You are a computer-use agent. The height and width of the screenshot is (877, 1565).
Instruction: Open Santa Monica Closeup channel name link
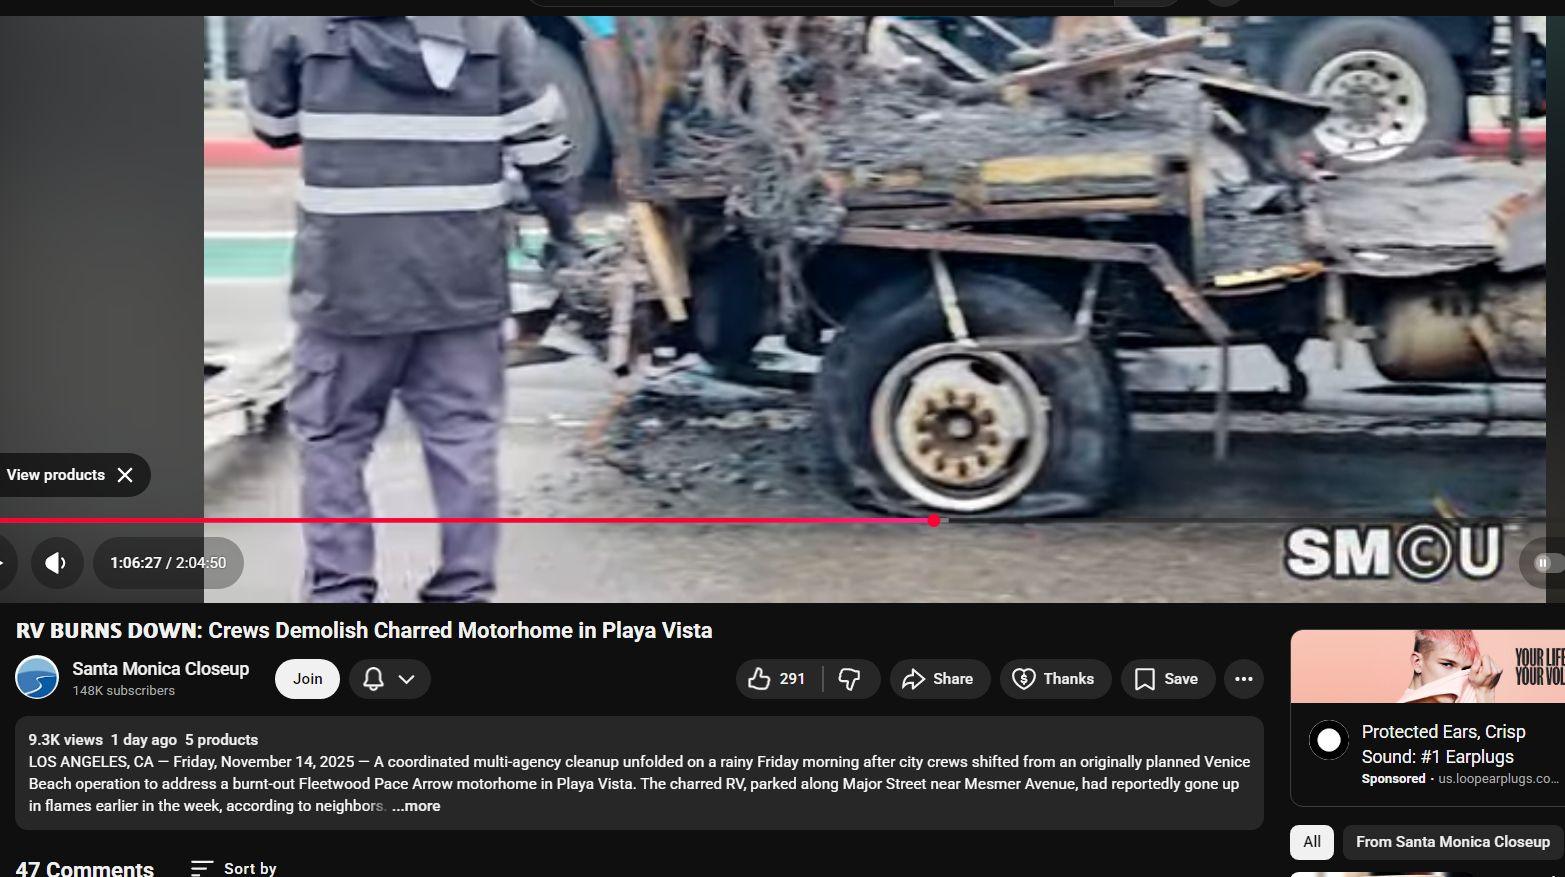[x=160, y=669]
